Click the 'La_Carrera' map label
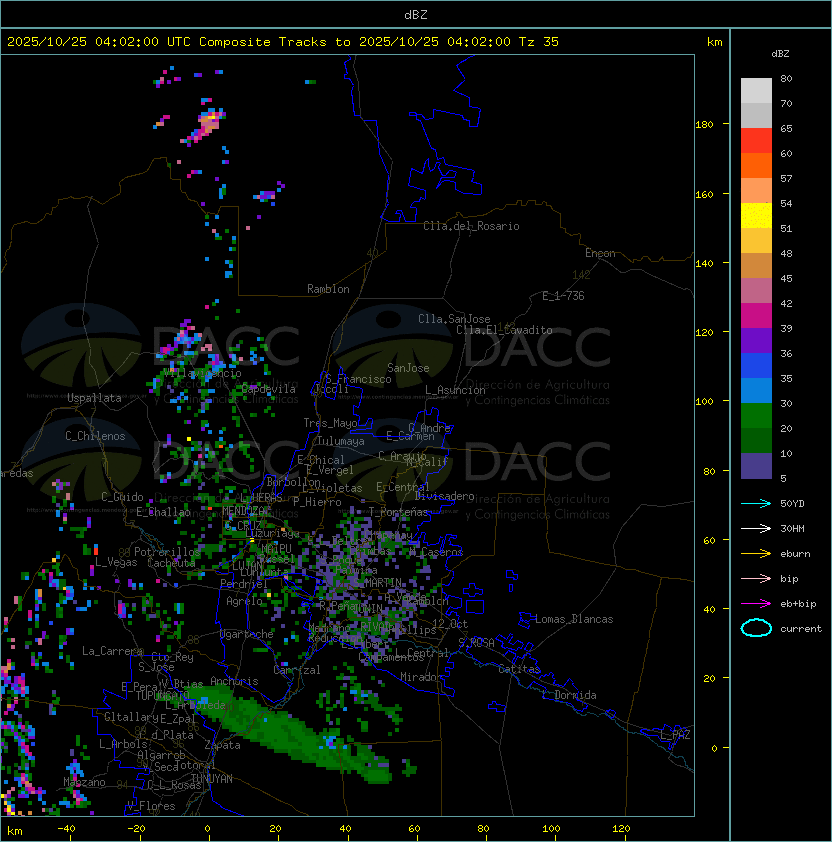The height and width of the screenshot is (842, 832). 113,651
